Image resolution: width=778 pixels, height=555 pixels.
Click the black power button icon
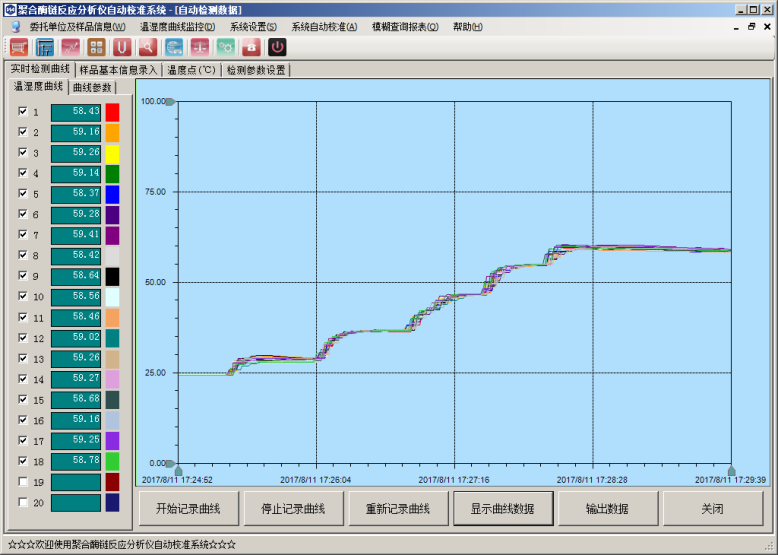point(277,46)
